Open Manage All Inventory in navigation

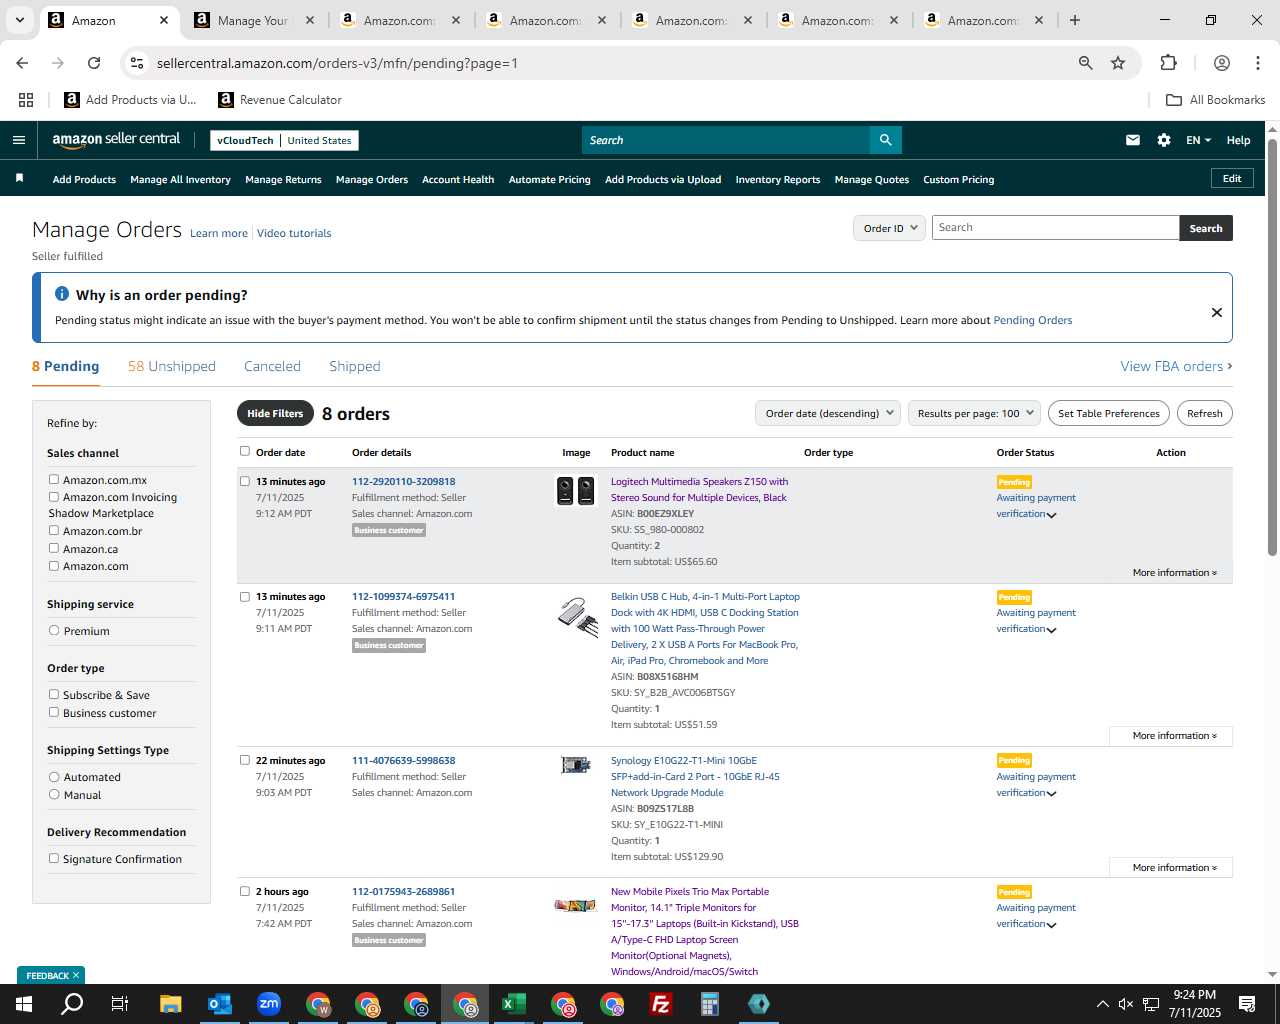tap(180, 180)
